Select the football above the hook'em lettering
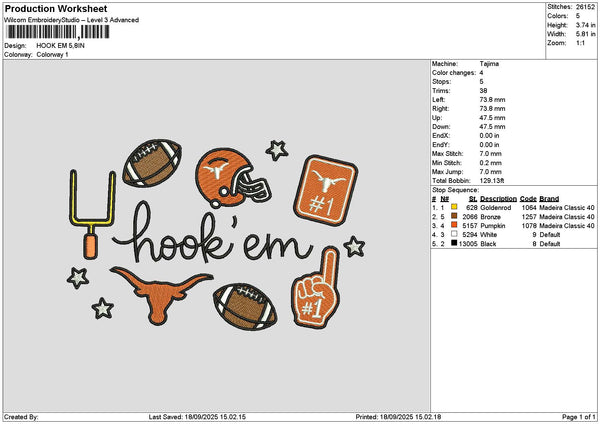The width and height of the screenshot is (600, 424). pos(152,163)
